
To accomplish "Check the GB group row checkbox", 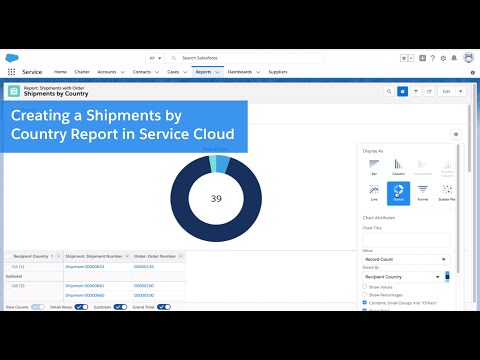I will [x=8, y=286].
